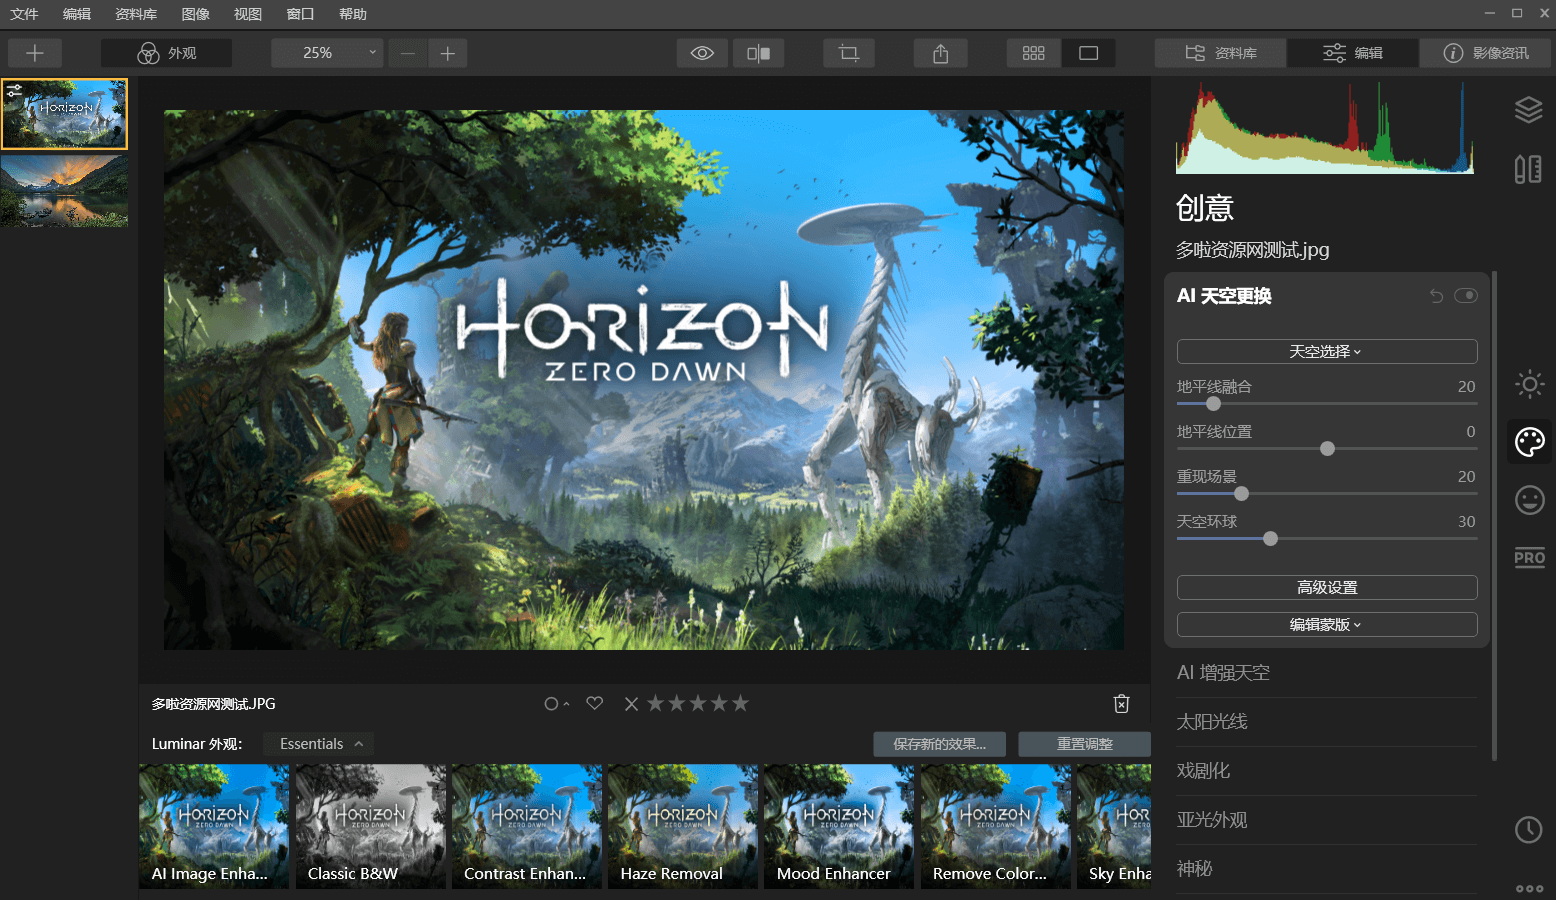1556x900 pixels.
Task: Open the 帮助 menu
Action: point(353,14)
